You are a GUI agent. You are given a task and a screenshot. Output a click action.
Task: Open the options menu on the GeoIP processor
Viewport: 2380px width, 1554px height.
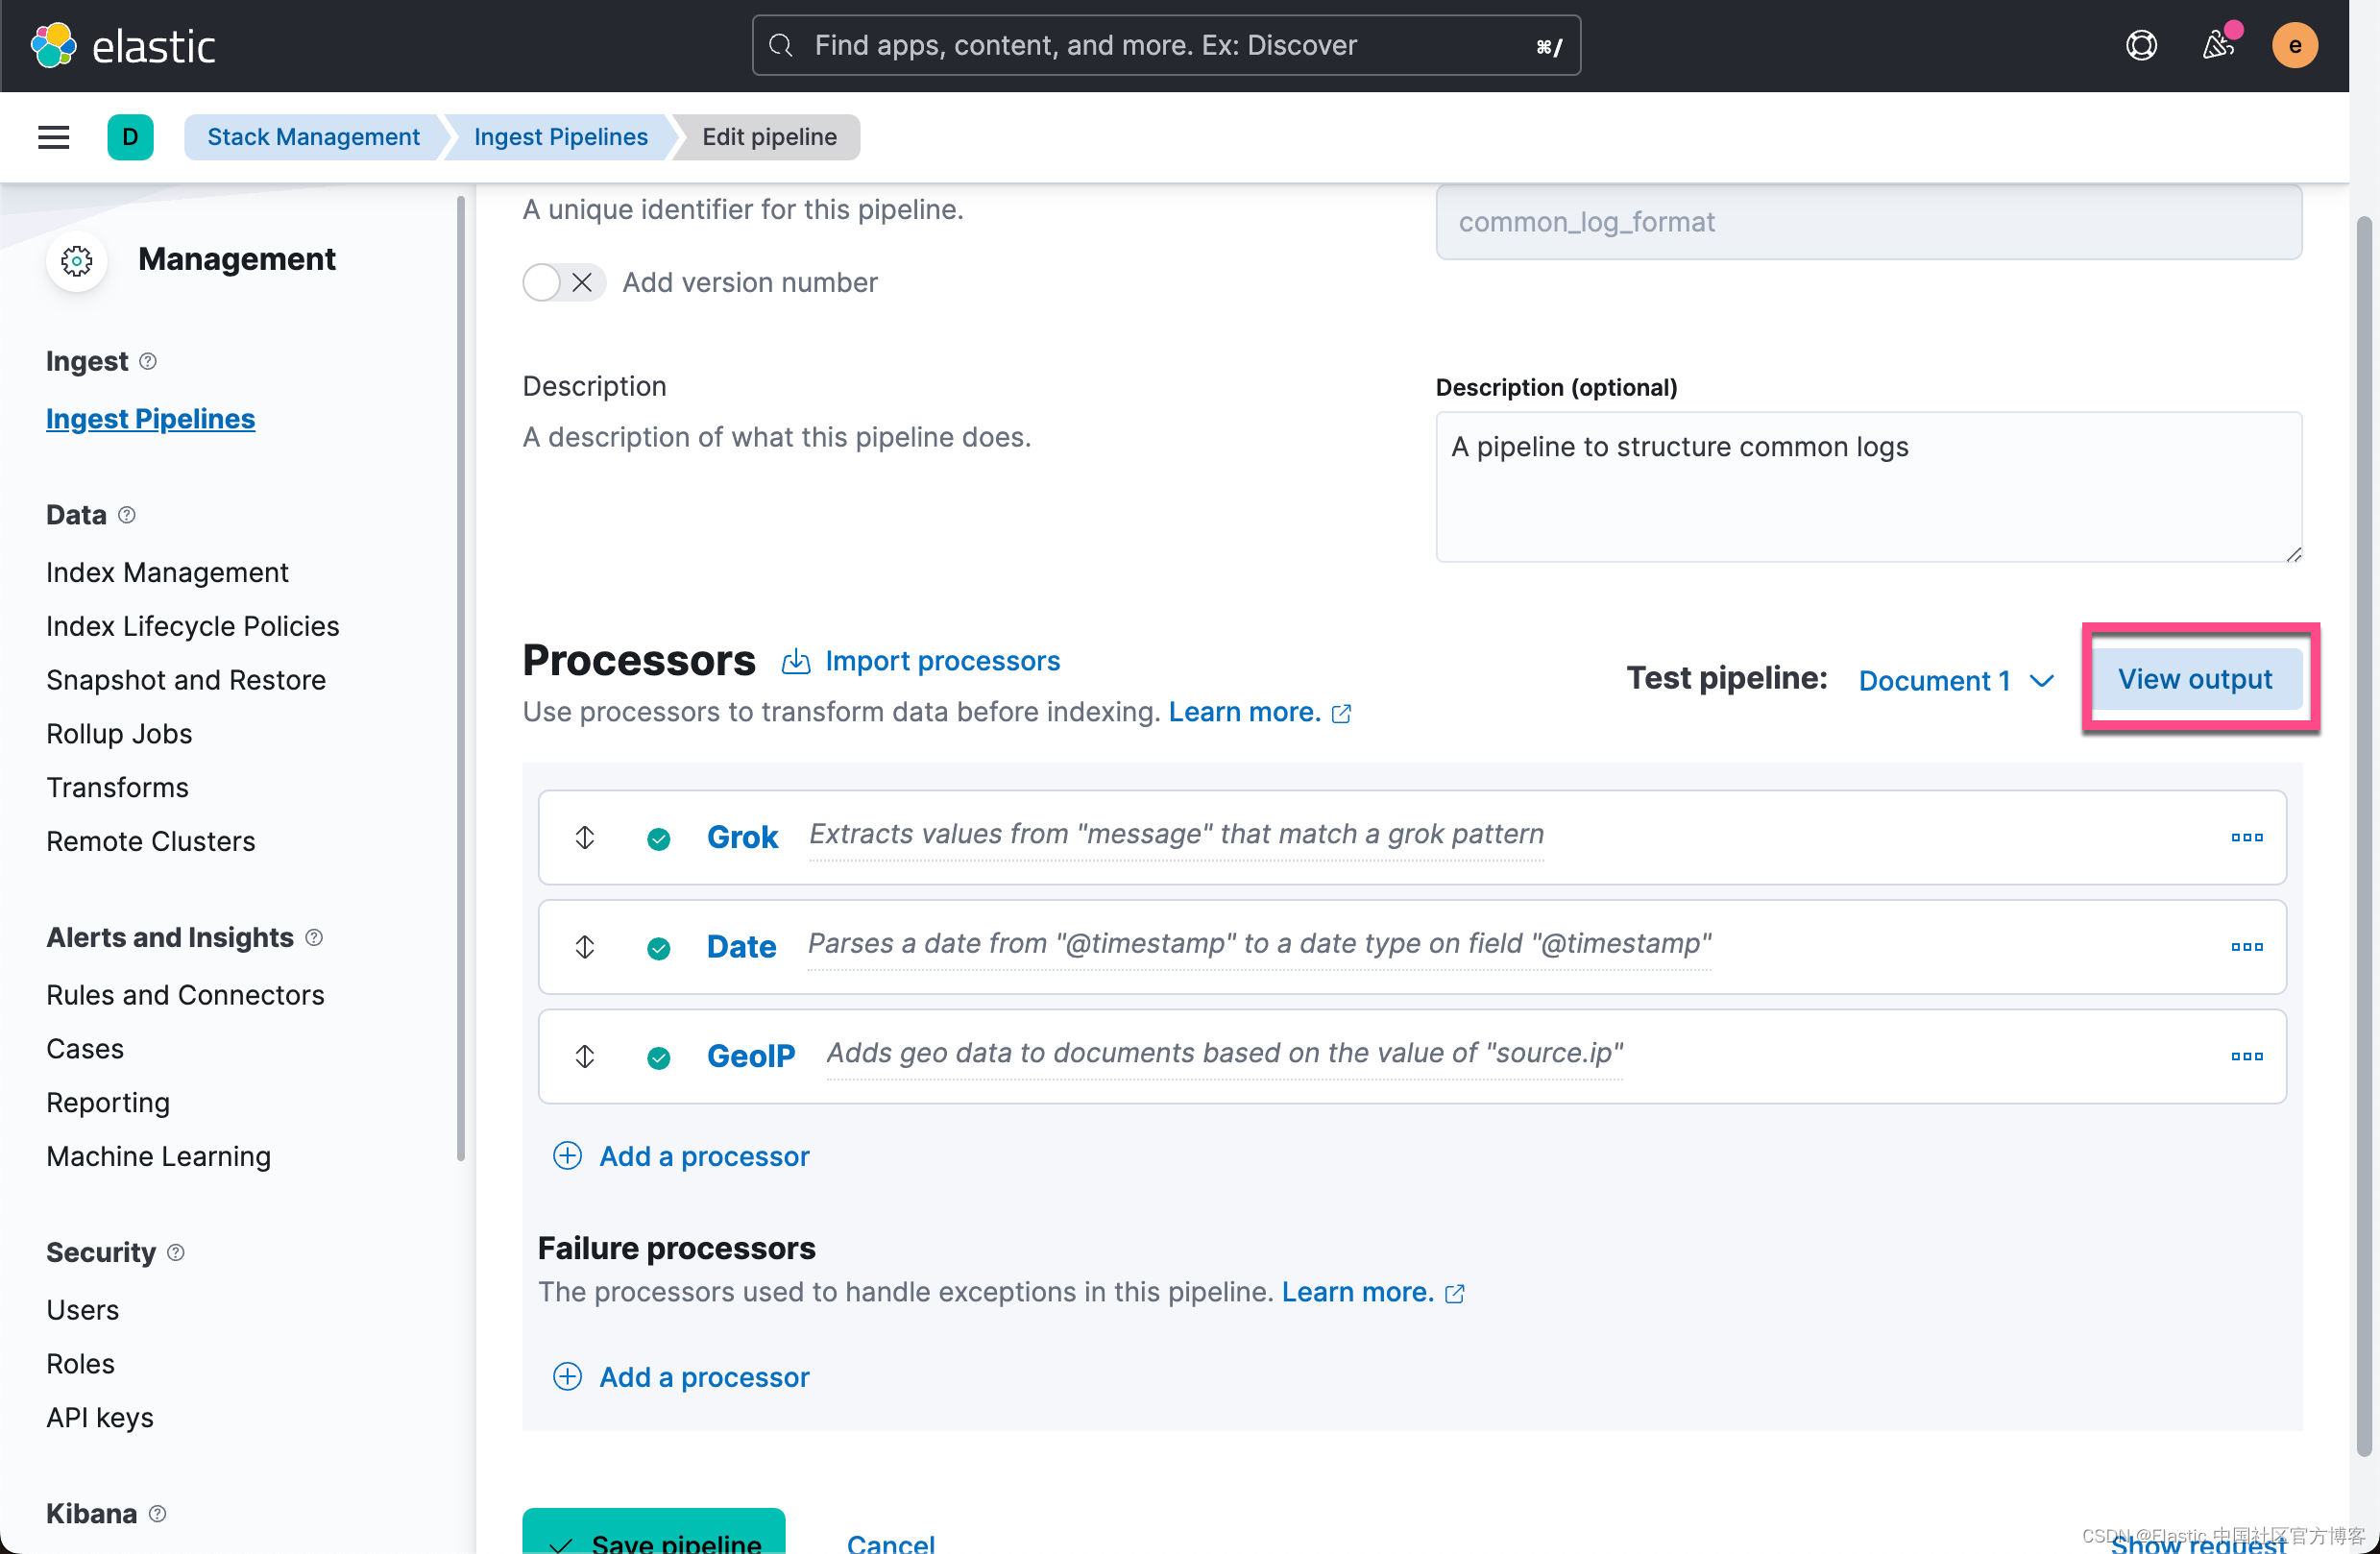pos(2246,1056)
